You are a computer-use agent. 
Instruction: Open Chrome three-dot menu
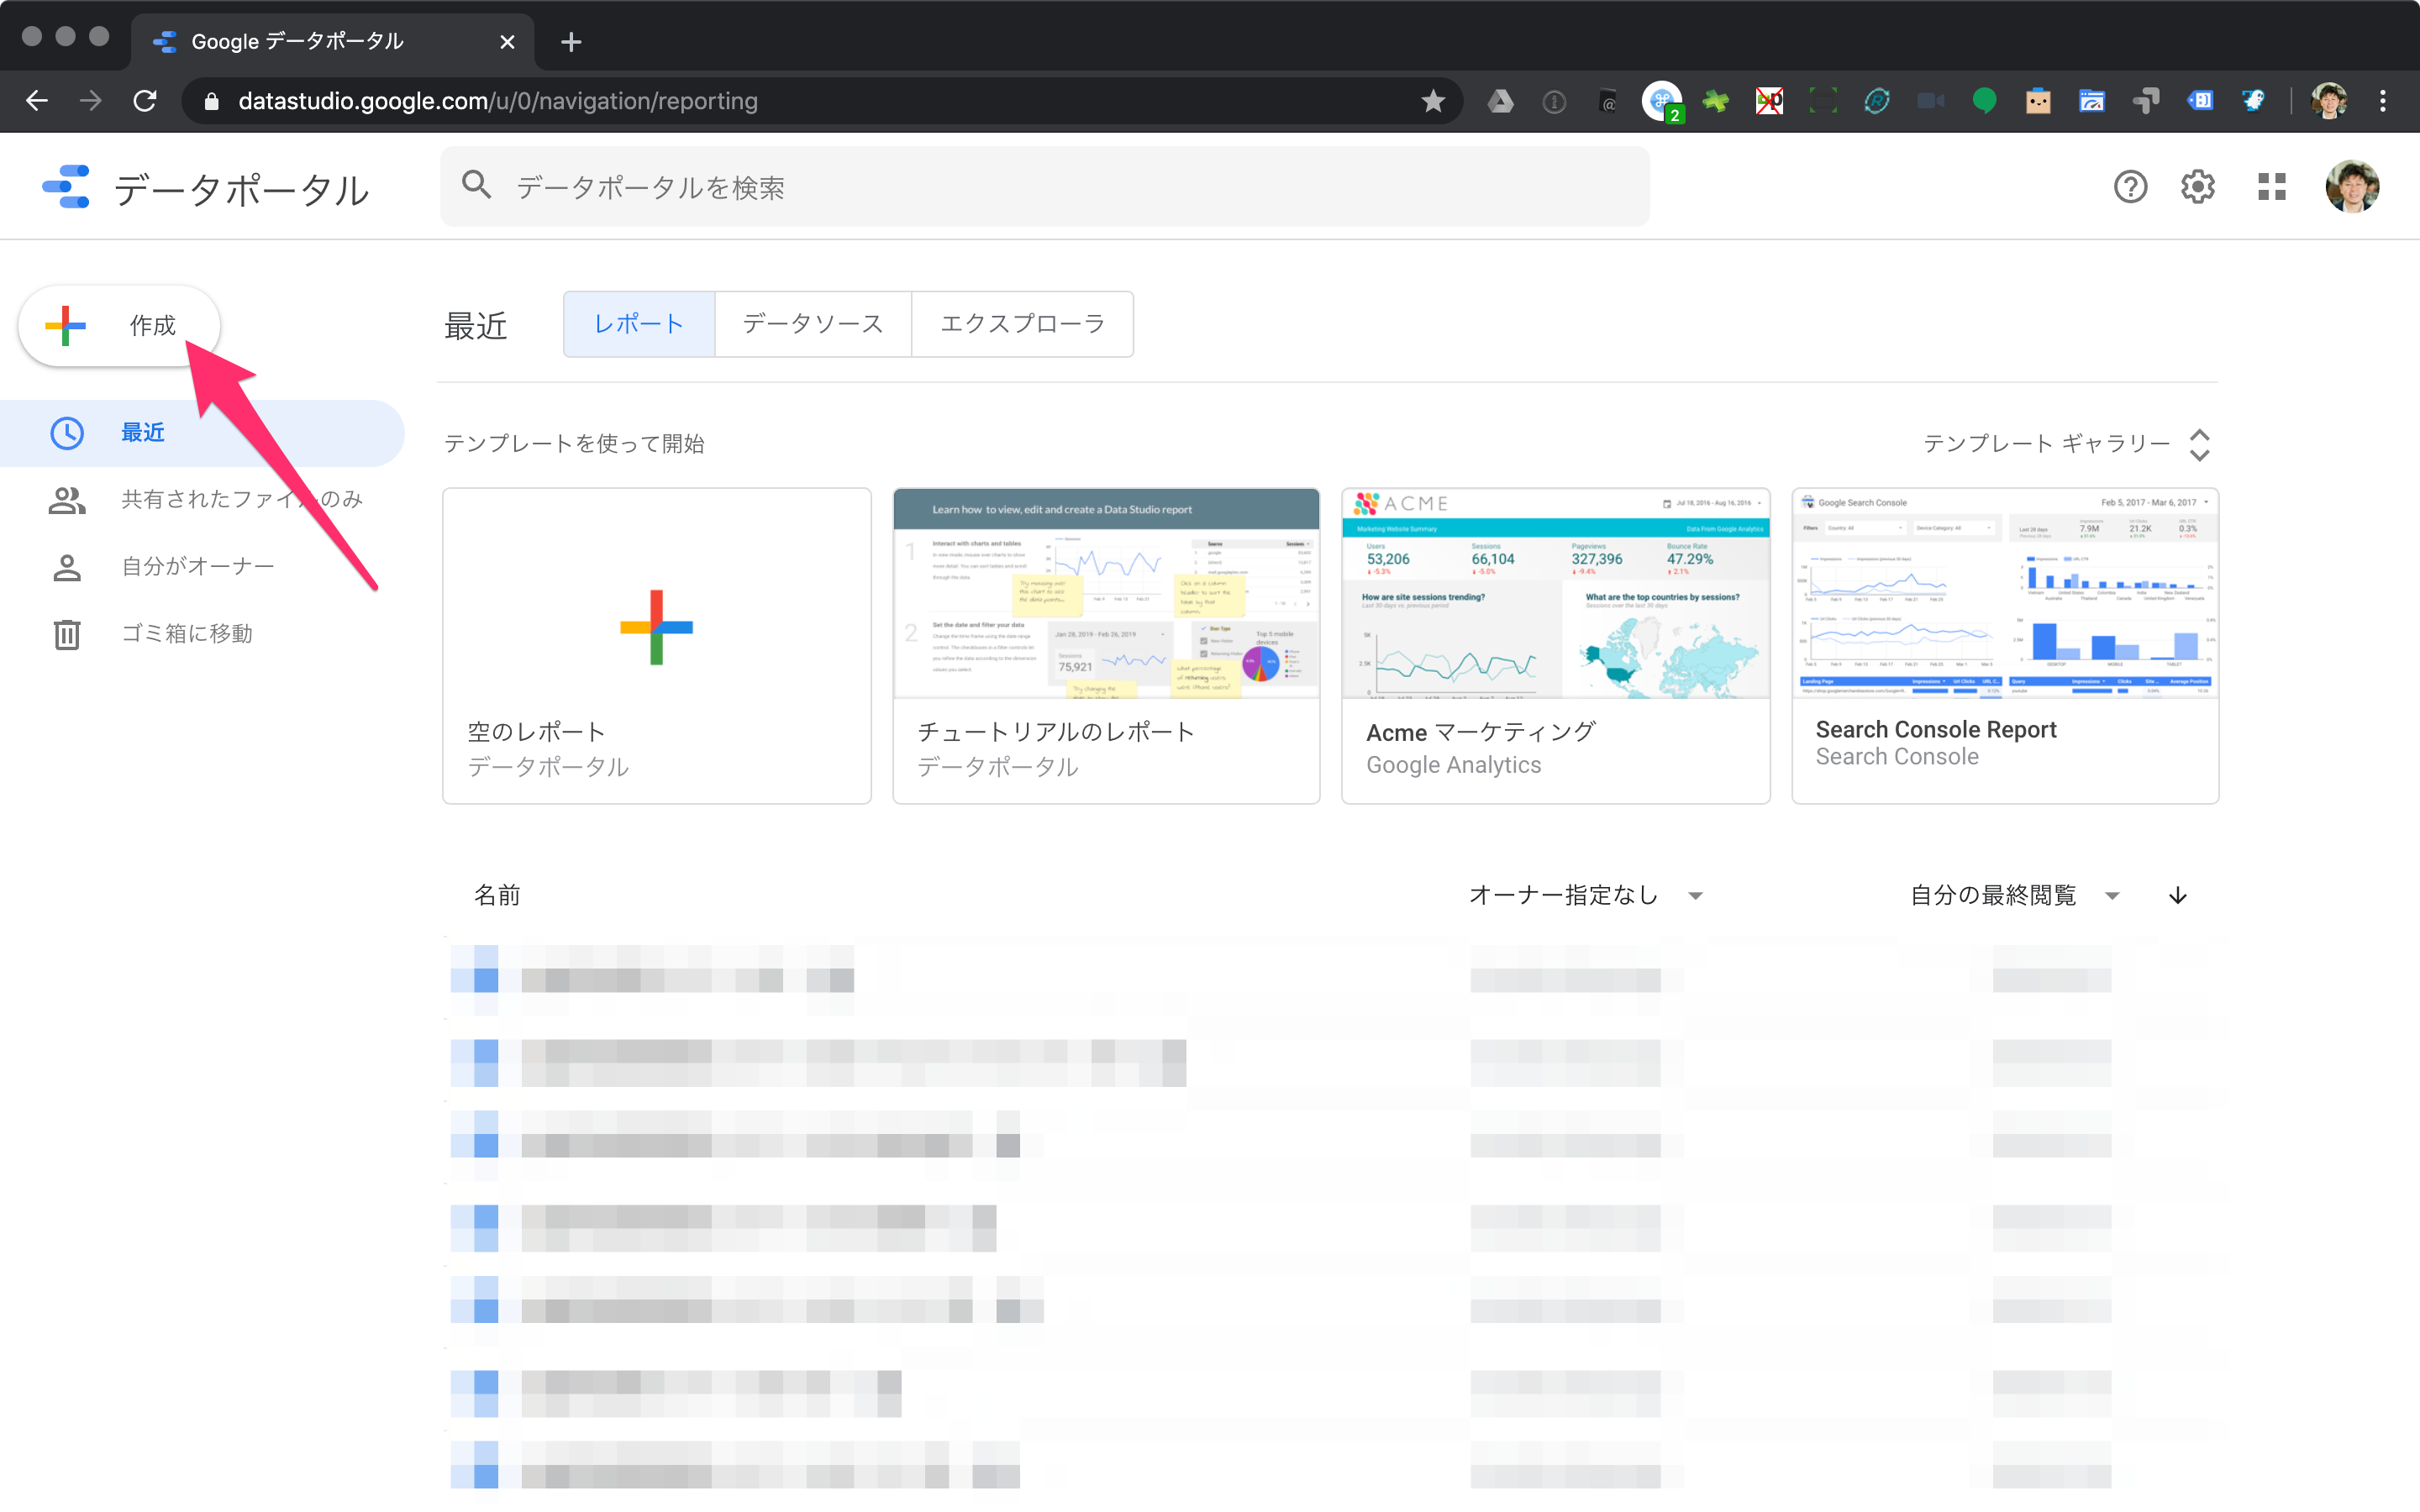coord(2383,101)
